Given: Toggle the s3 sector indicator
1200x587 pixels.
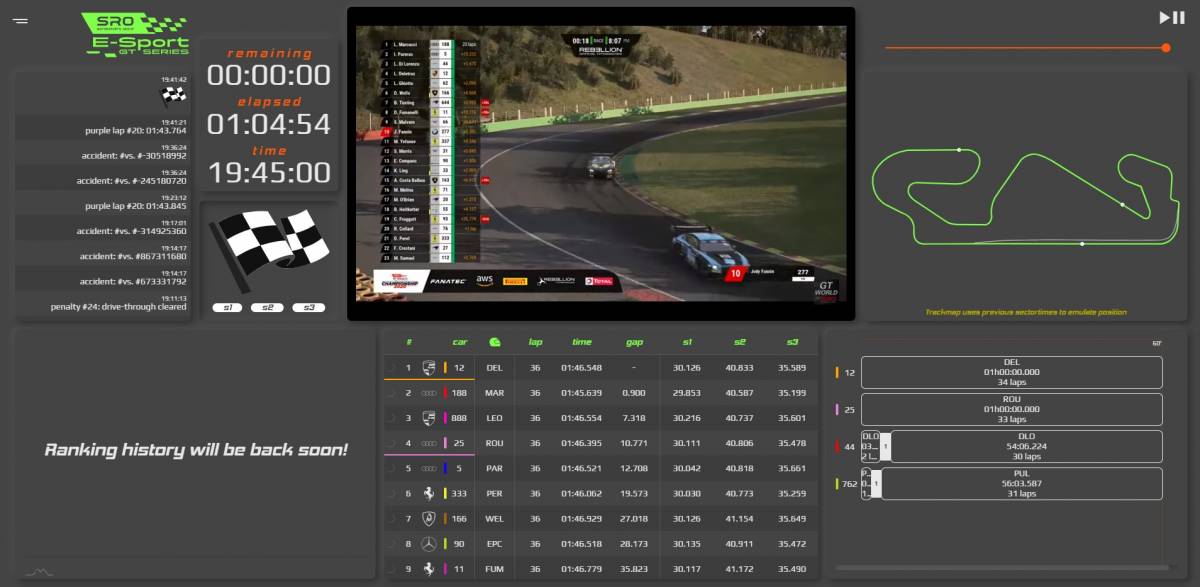Looking at the screenshot, I should [308, 308].
